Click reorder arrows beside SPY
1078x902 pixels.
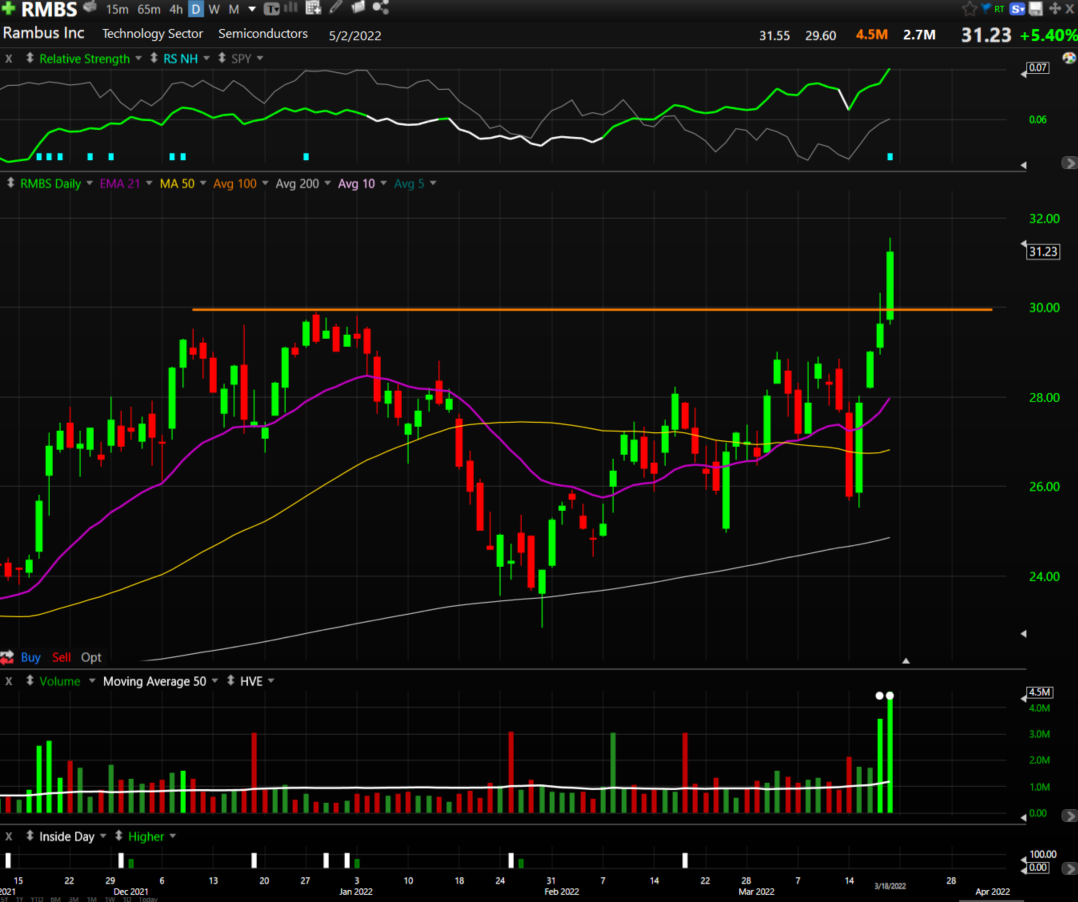221,58
